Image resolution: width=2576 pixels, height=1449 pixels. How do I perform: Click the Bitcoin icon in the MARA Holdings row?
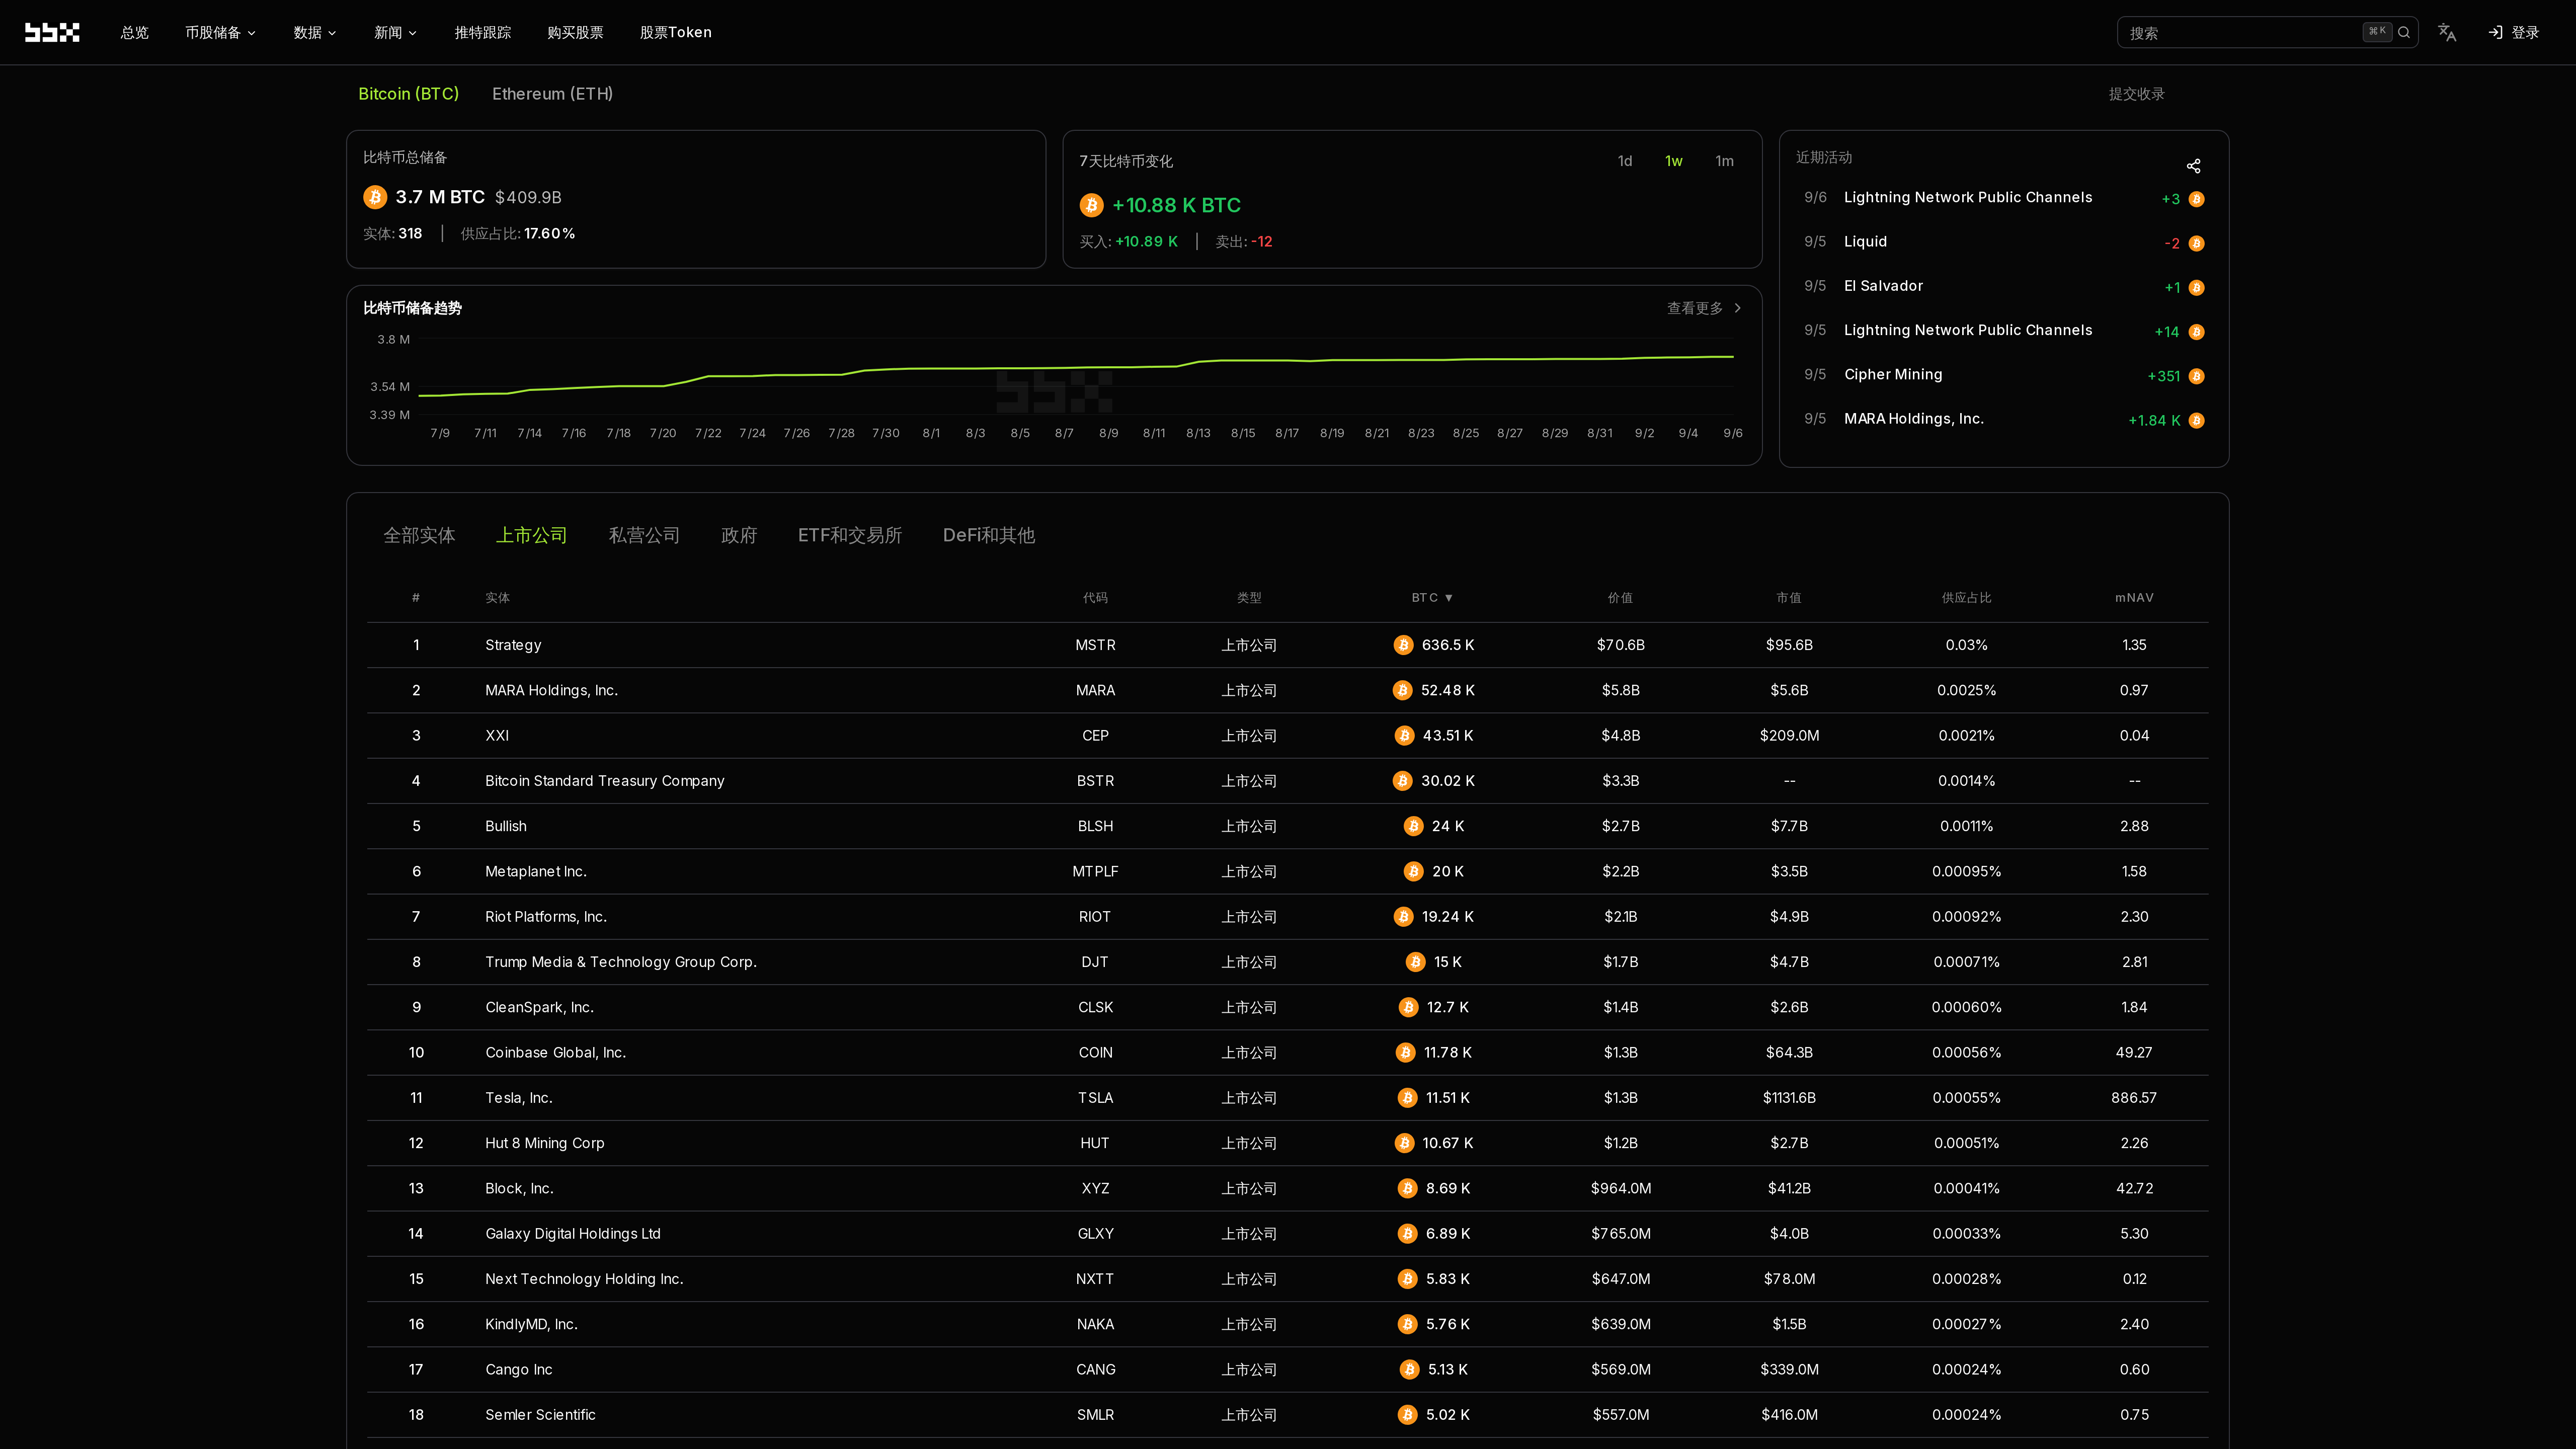(1402, 690)
